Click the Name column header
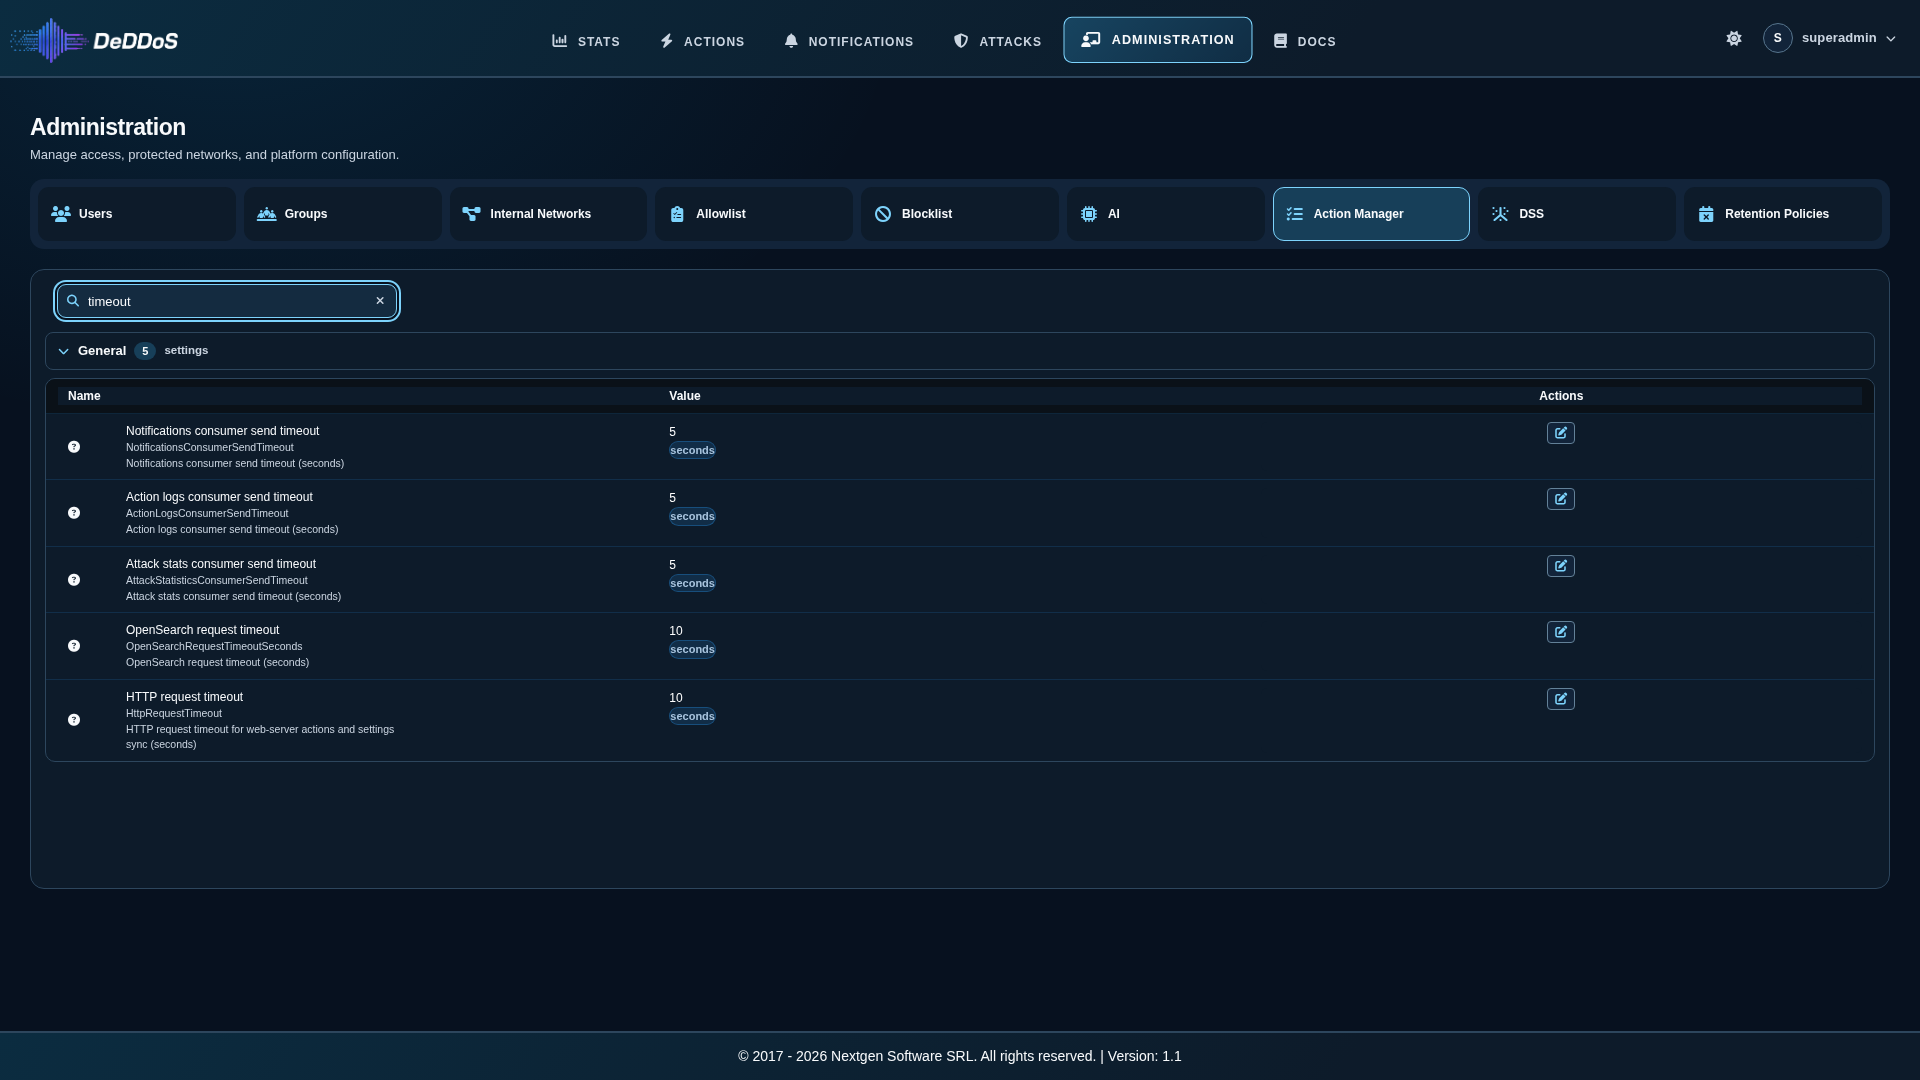 [x=84, y=396]
